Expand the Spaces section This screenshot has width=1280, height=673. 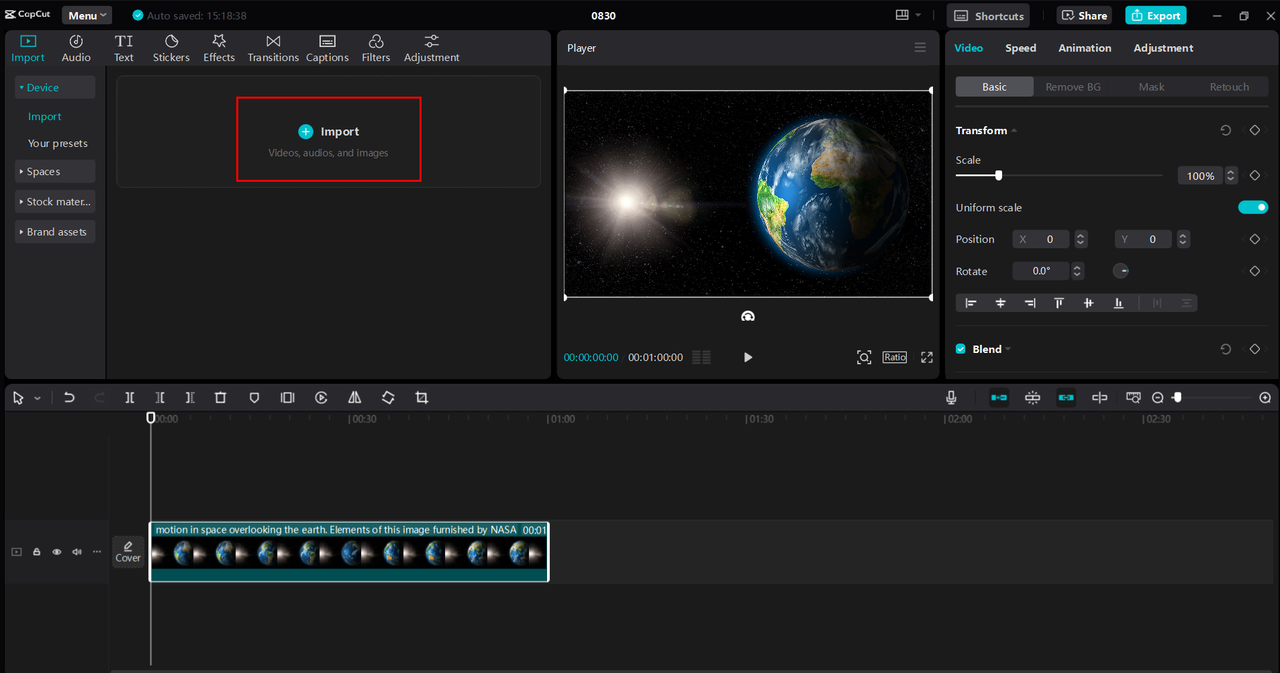click(55, 171)
